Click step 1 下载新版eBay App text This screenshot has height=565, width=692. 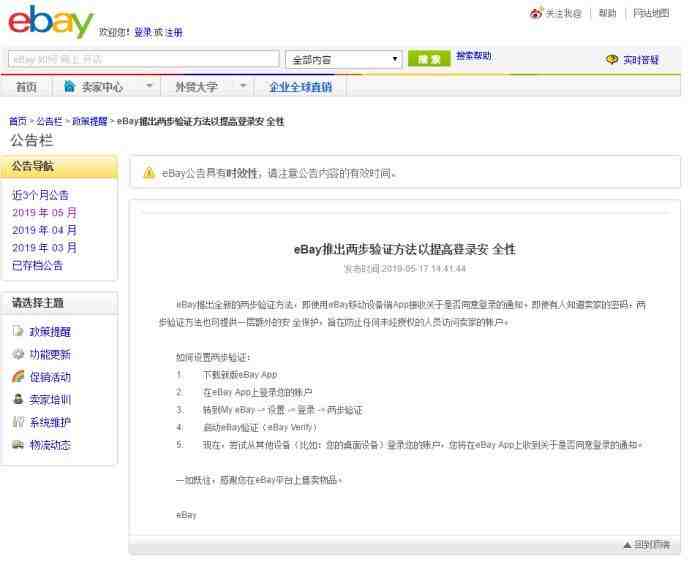click(x=240, y=375)
